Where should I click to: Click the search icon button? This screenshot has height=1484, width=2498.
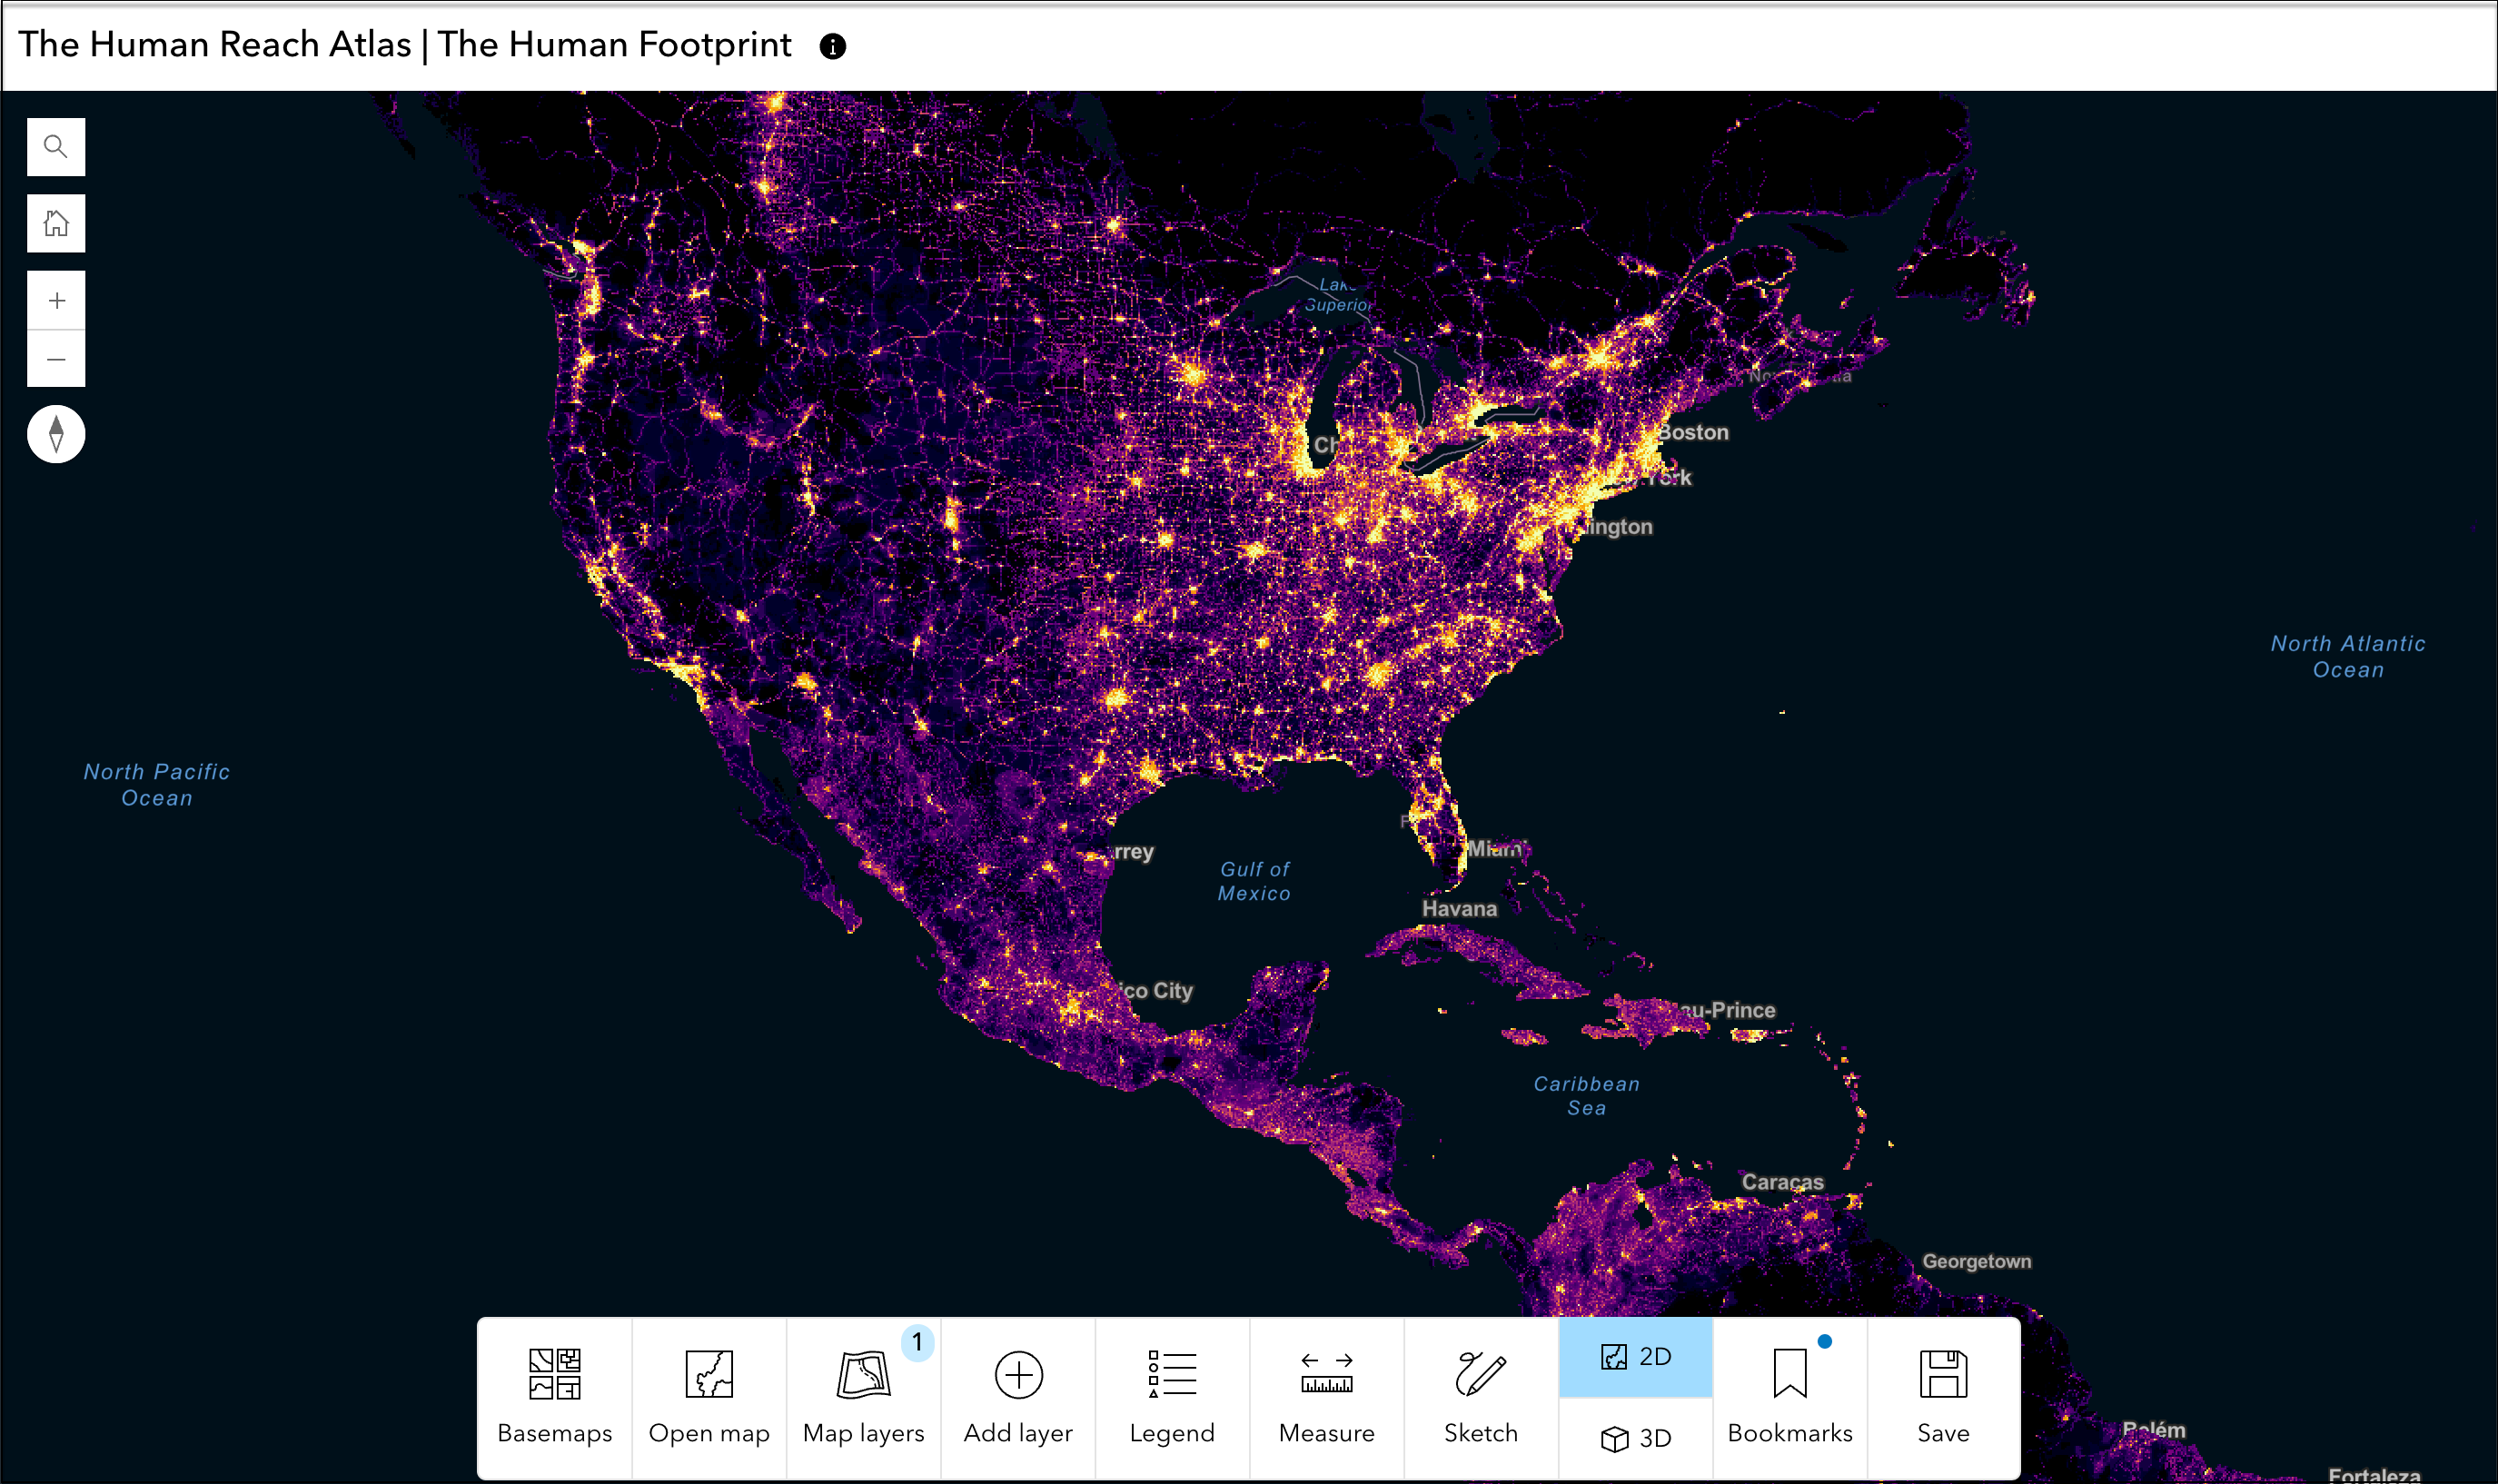click(x=55, y=145)
